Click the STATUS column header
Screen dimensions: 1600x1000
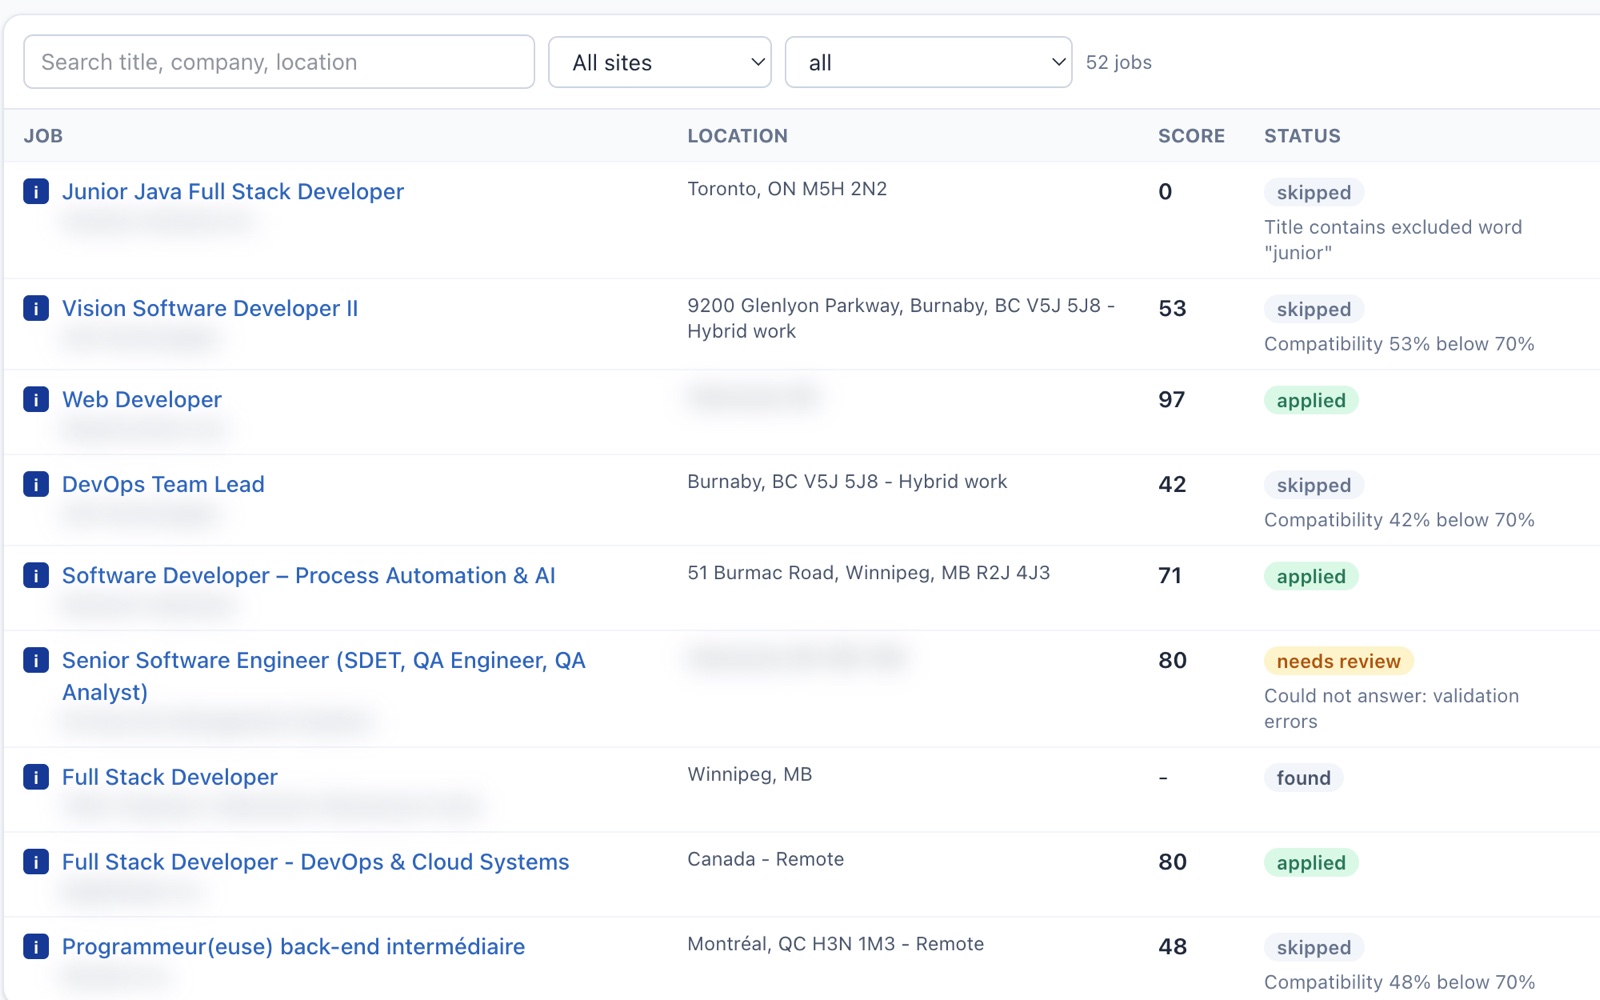1302,136
